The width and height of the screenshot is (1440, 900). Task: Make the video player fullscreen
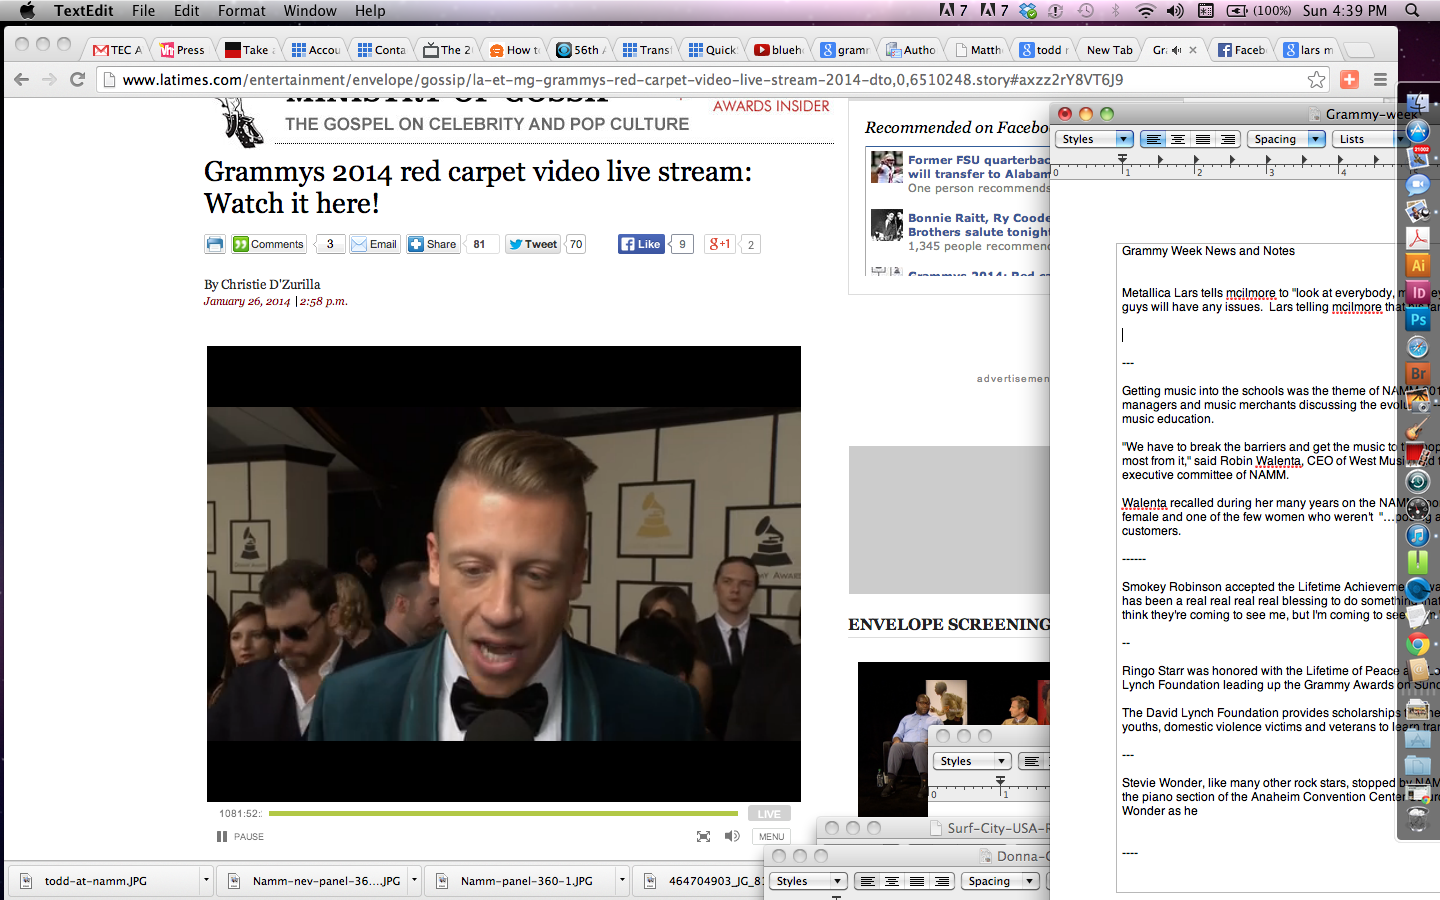(704, 836)
